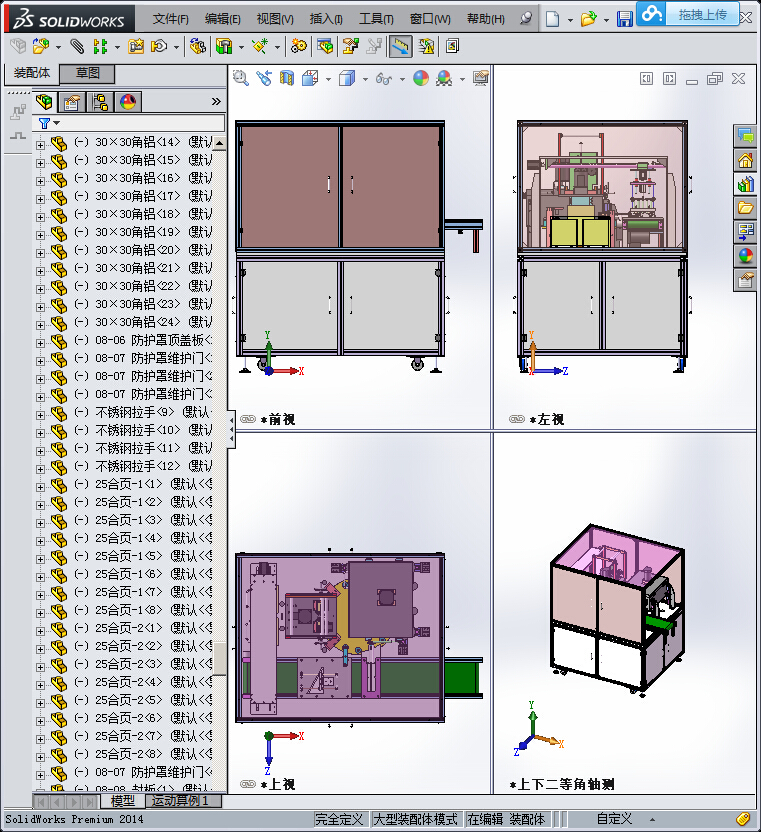This screenshot has height=832, width=761.
Task: Collapse the left panel splitter handle
Action: (231, 430)
